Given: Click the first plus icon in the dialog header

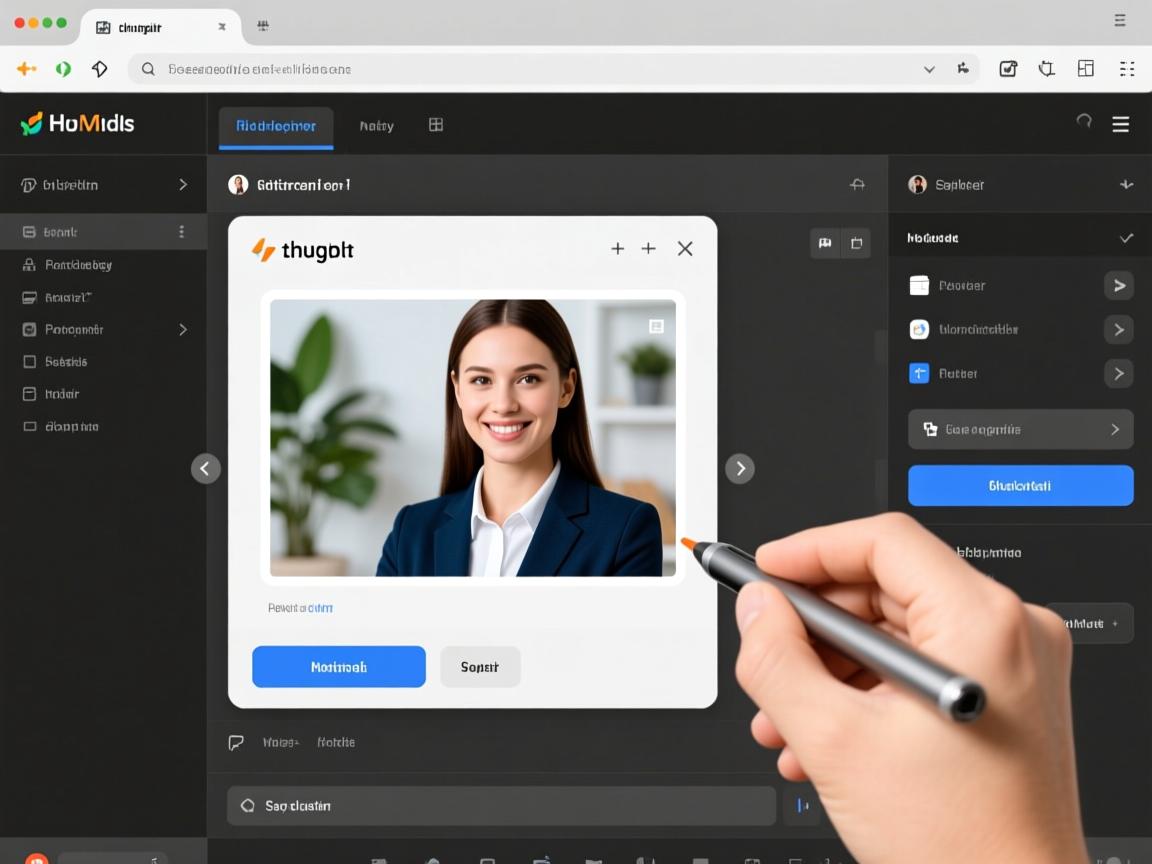Looking at the screenshot, I should point(618,249).
